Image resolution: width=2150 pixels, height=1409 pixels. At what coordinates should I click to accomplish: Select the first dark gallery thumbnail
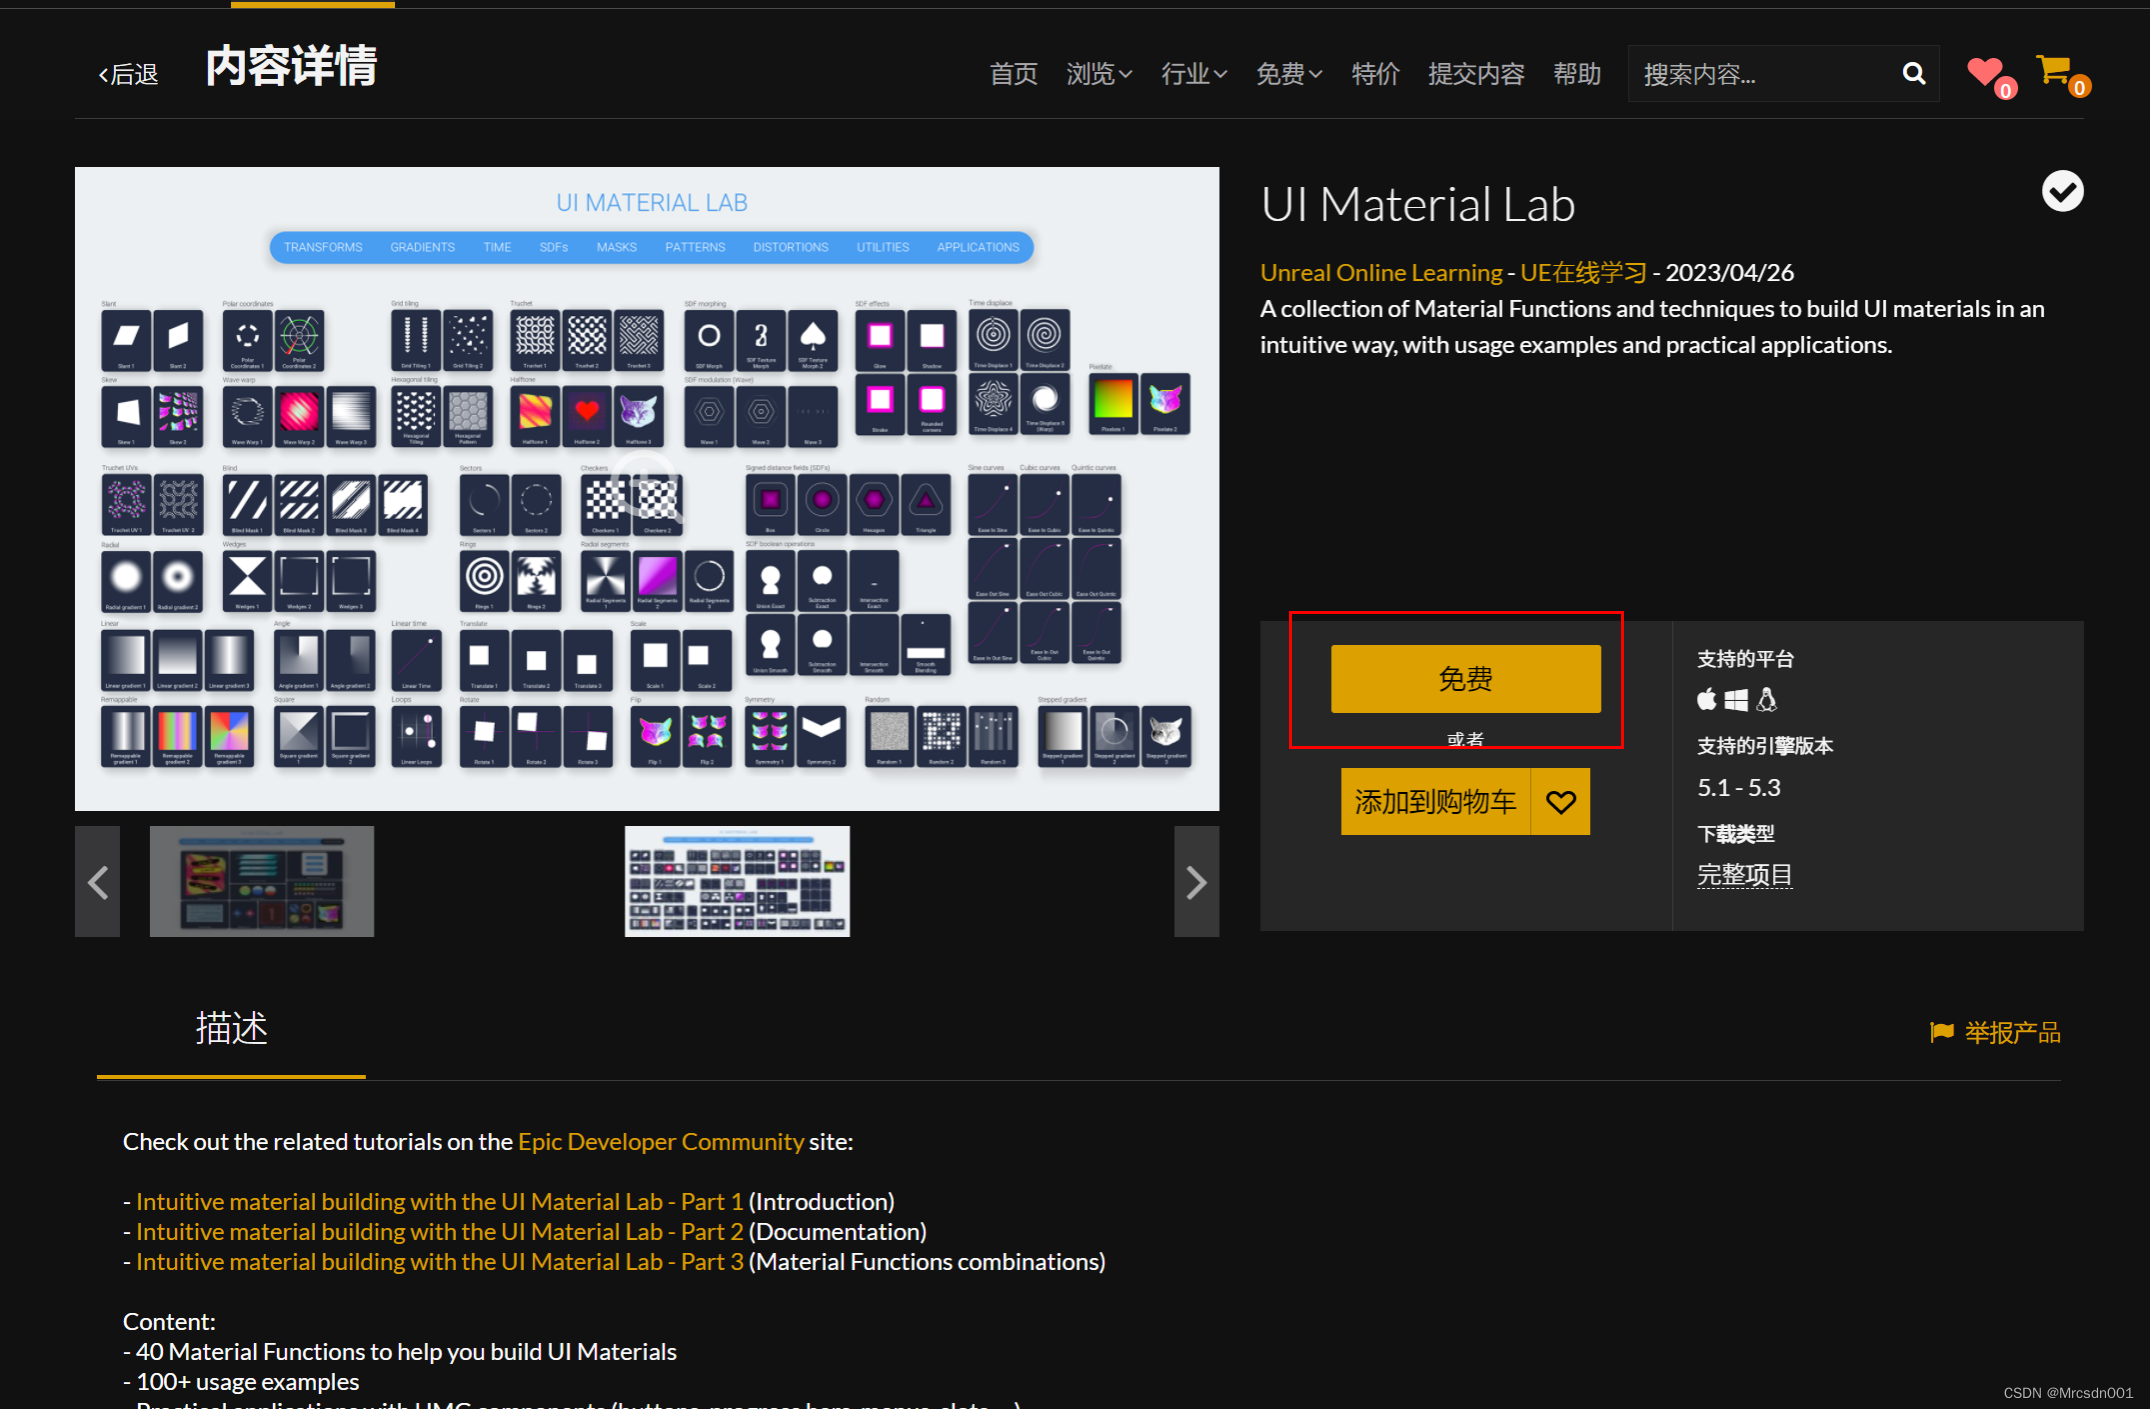(x=262, y=881)
